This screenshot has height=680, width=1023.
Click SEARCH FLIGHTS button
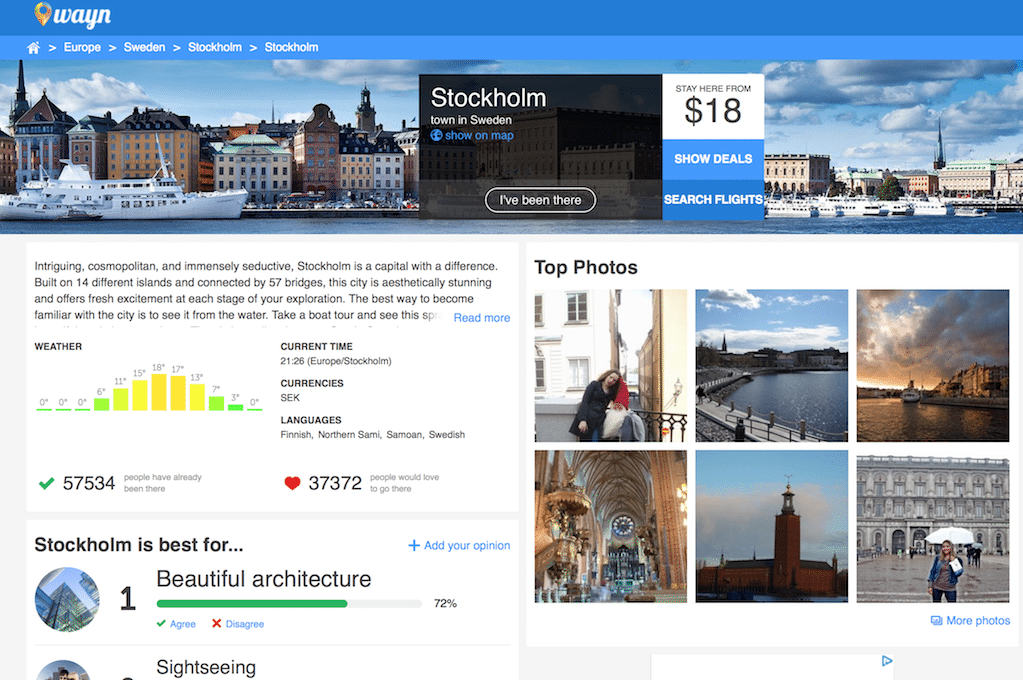713,200
